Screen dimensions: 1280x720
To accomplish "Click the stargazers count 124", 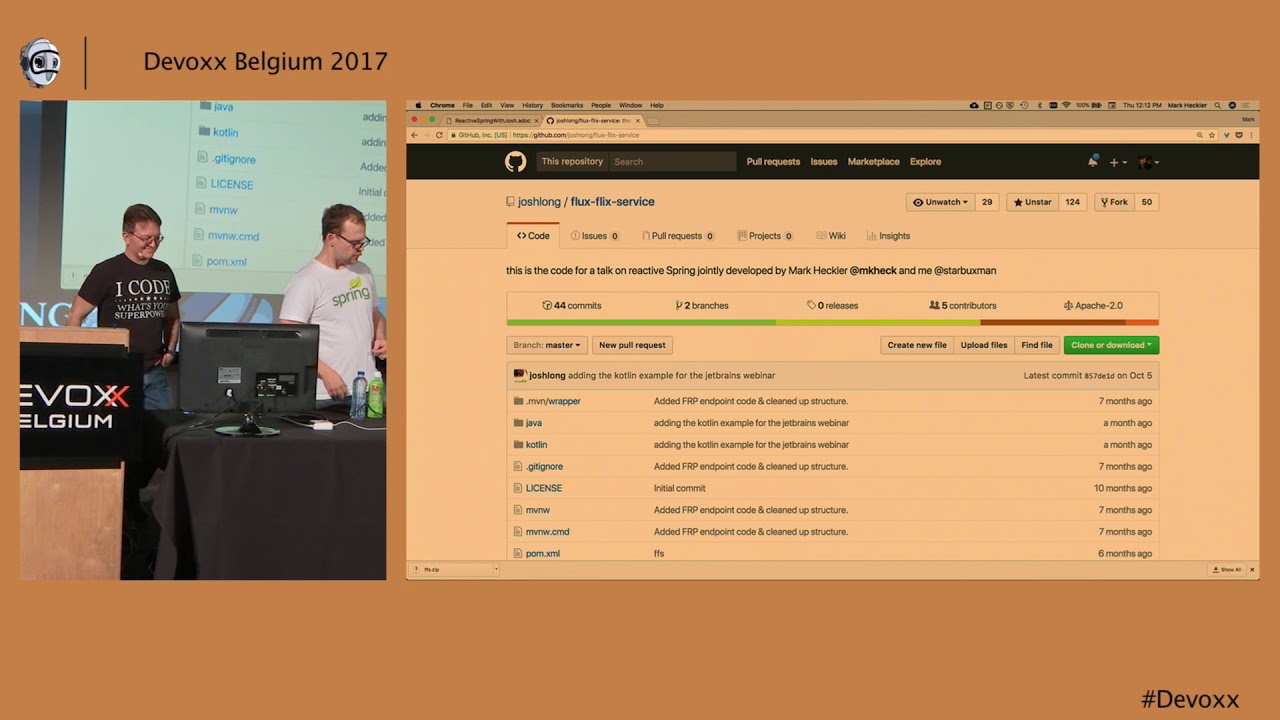I will click(1072, 202).
